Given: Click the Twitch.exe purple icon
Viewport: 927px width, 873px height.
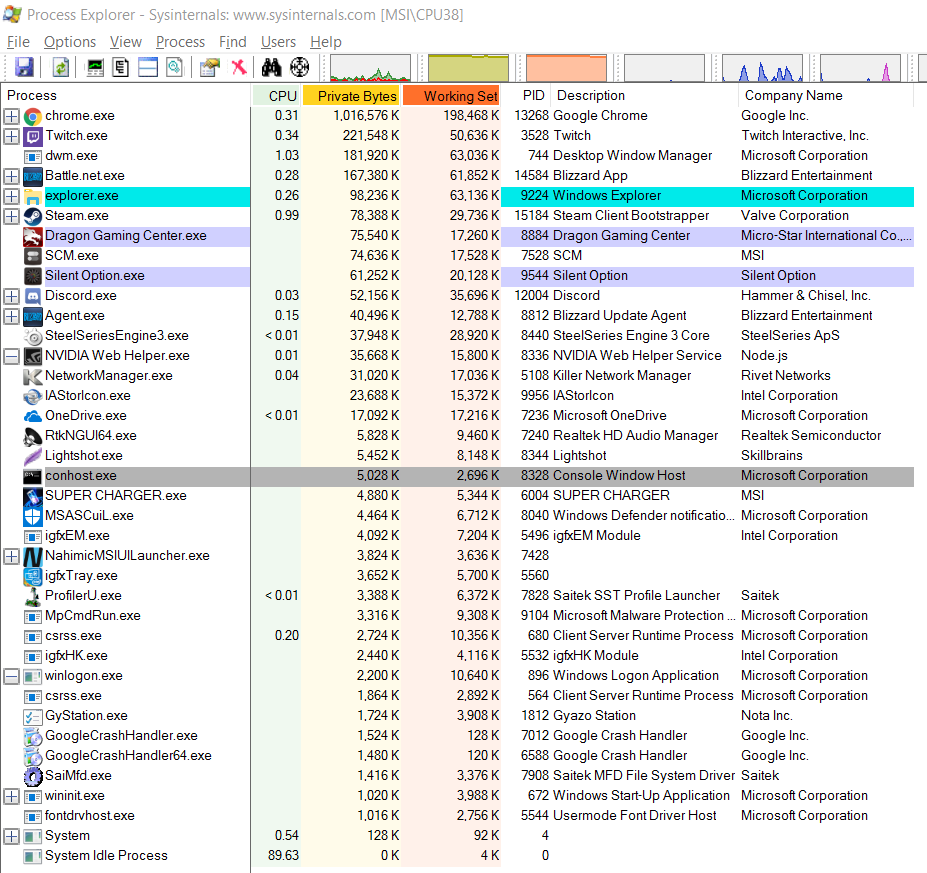Looking at the screenshot, I should click(x=33, y=137).
